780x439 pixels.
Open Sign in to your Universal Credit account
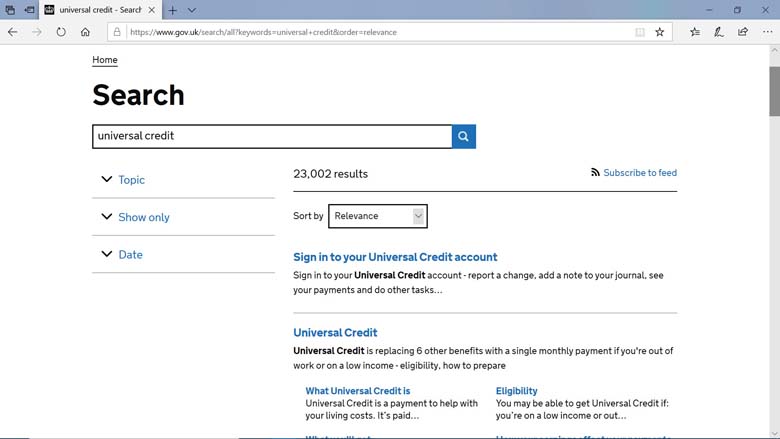(x=395, y=257)
